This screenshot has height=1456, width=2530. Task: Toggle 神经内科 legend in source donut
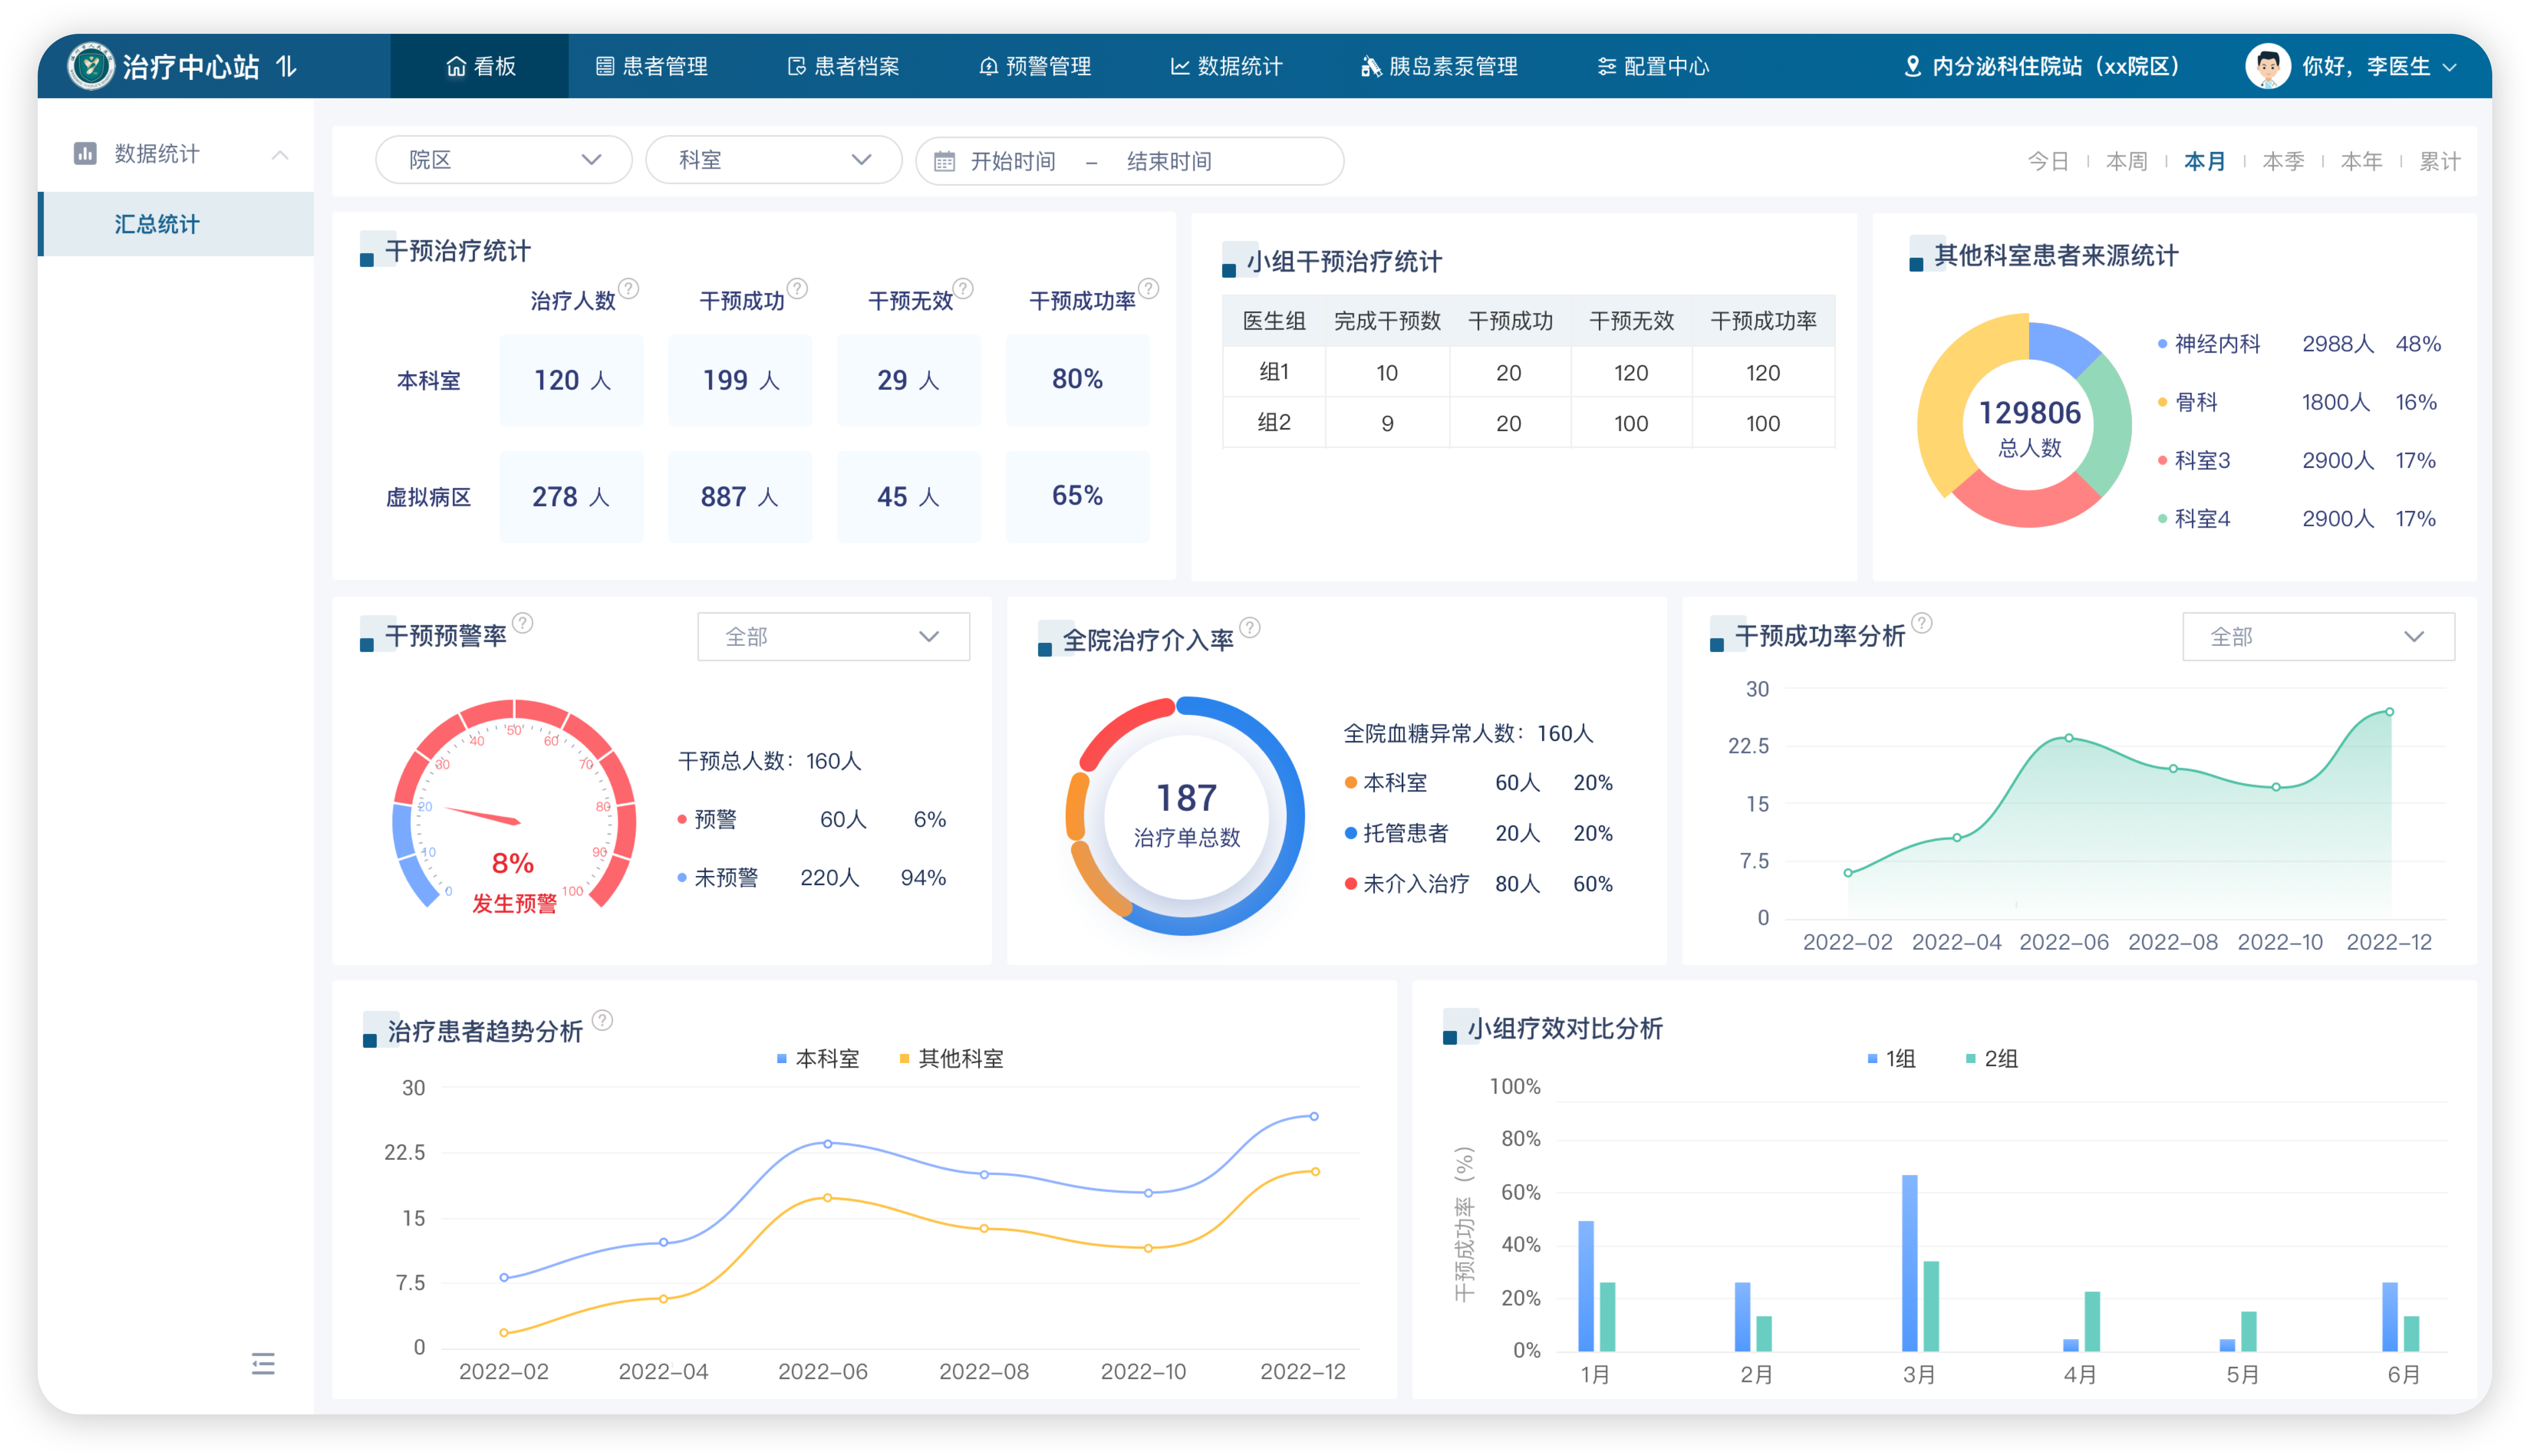(2209, 344)
